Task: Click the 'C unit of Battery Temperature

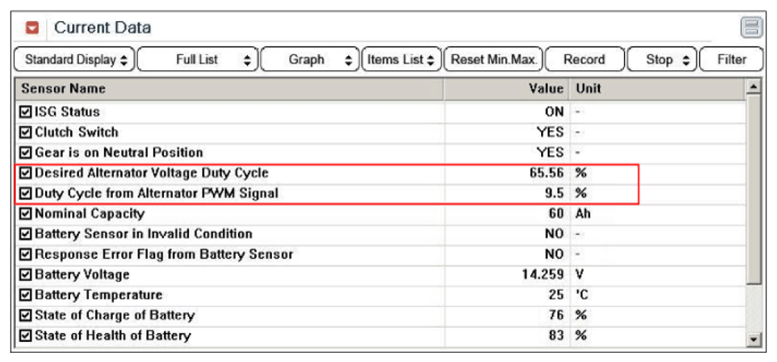Action: [x=581, y=295]
